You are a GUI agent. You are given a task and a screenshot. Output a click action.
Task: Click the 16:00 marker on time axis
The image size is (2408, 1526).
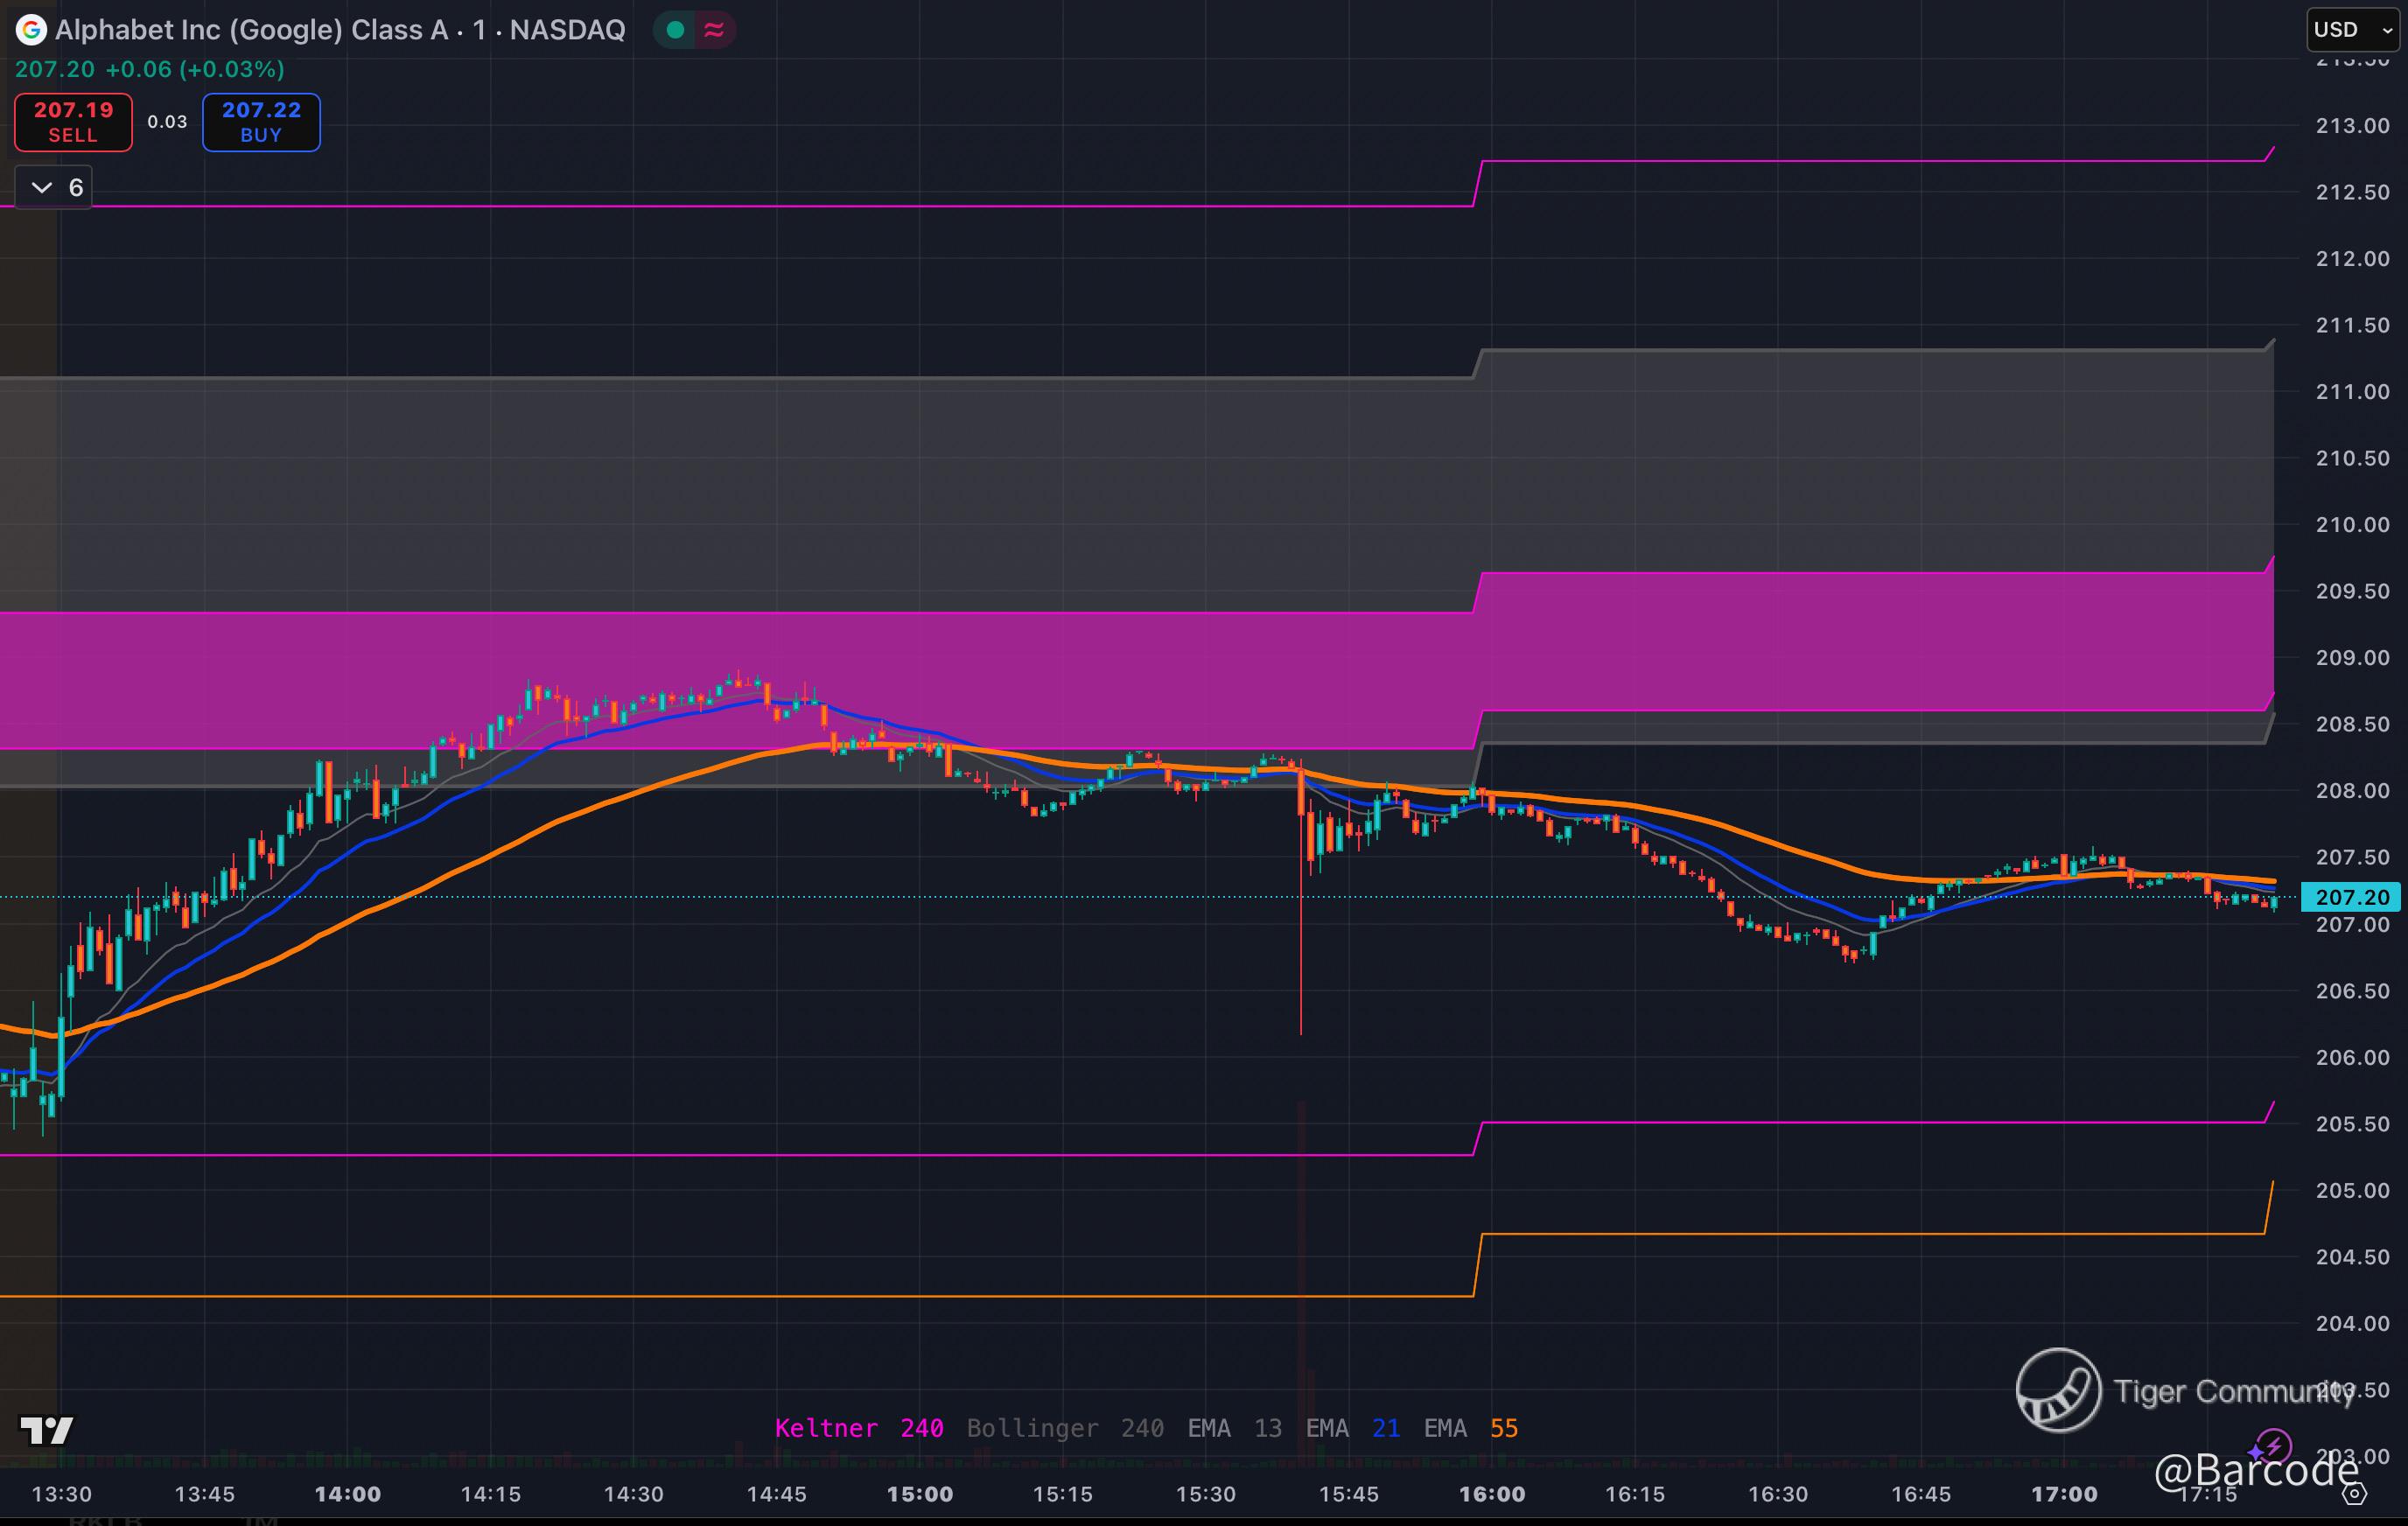click(1491, 1494)
